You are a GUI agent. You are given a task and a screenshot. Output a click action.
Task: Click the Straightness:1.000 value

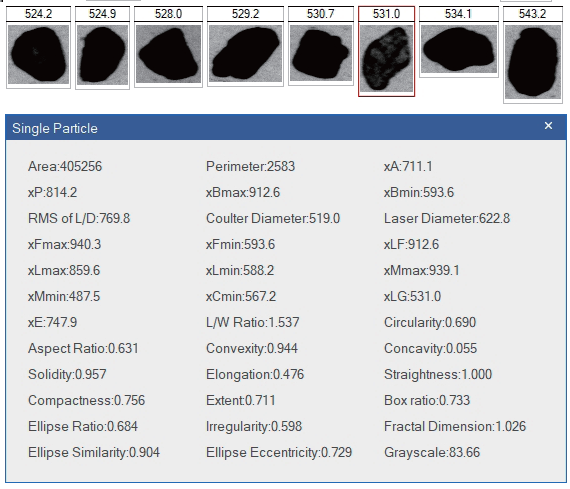point(438,374)
